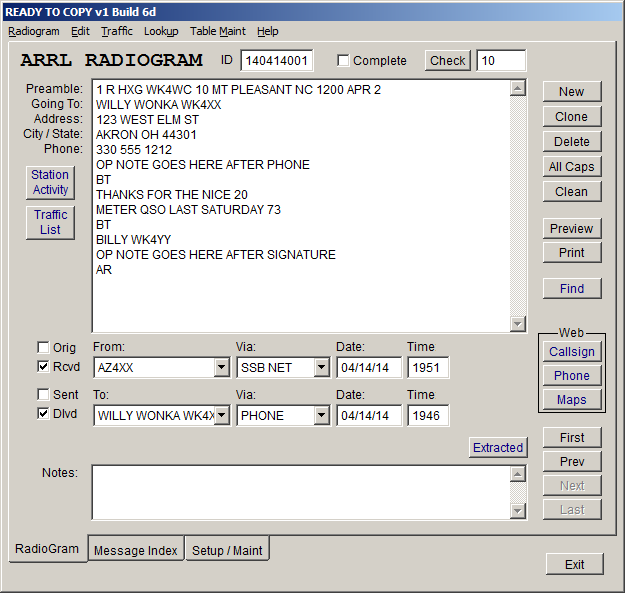Uncheck the Rcvd checkbox
Image resolution: width=625 pixels, height=593 pixels.
click(43, 366)
